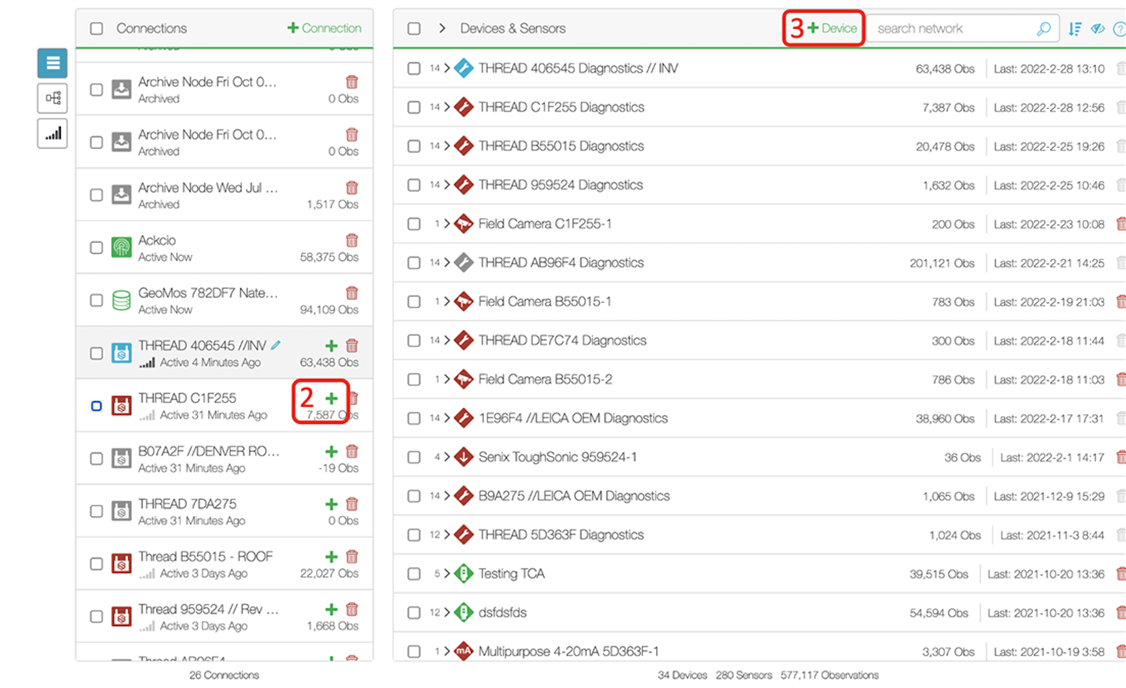Toggle the select-all Connections checkbox
Image resolution: width=1126 pixels, height=688 pixels.
96,29
